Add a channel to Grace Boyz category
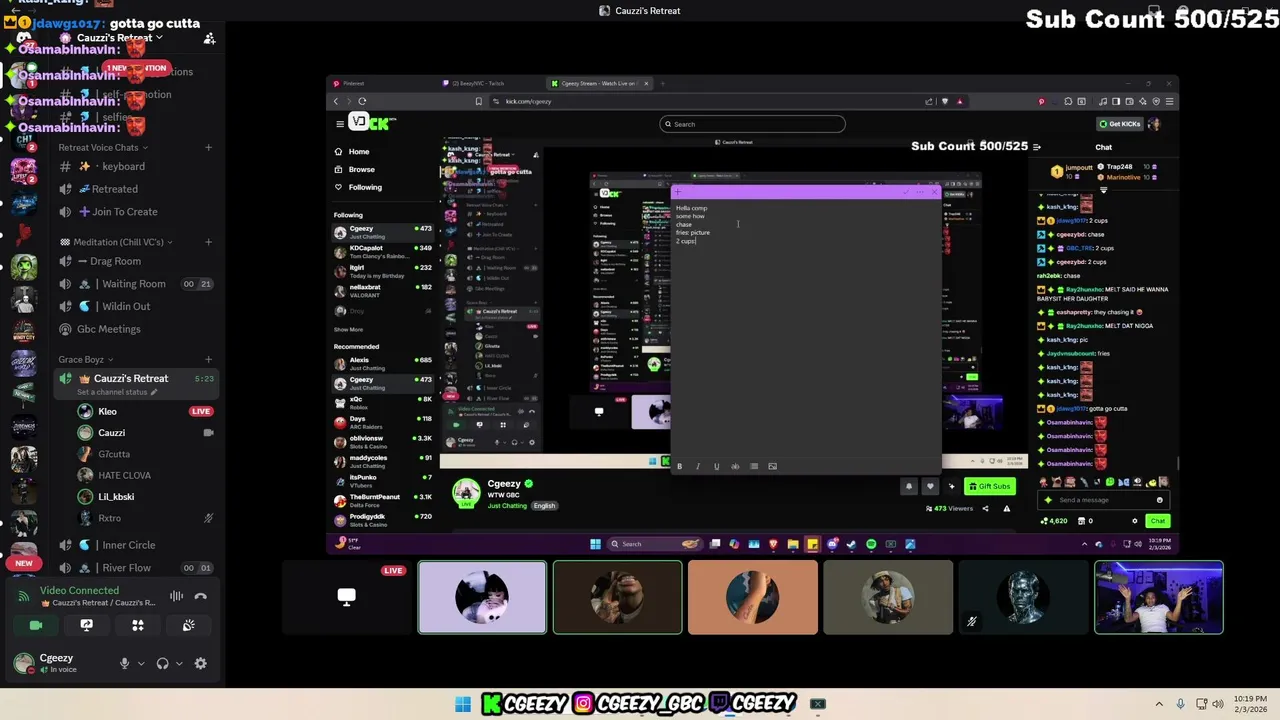This screenshot has height=720, width=1280. 208,360
